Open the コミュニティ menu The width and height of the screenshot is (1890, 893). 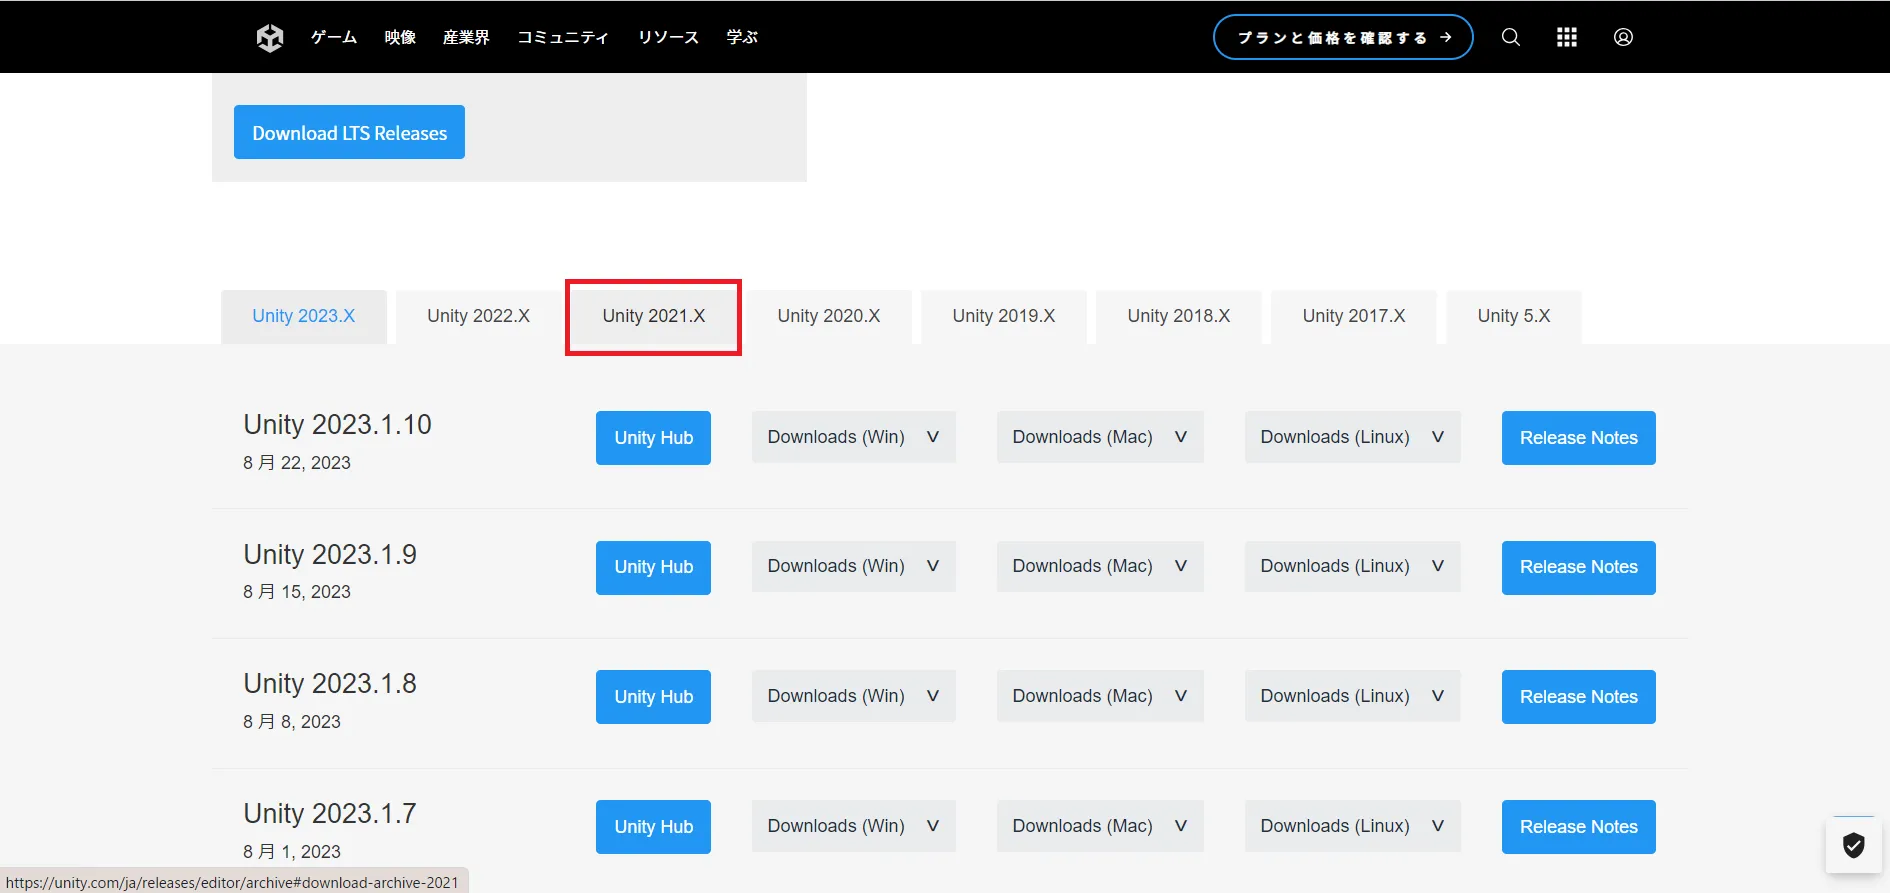[563, 37]
